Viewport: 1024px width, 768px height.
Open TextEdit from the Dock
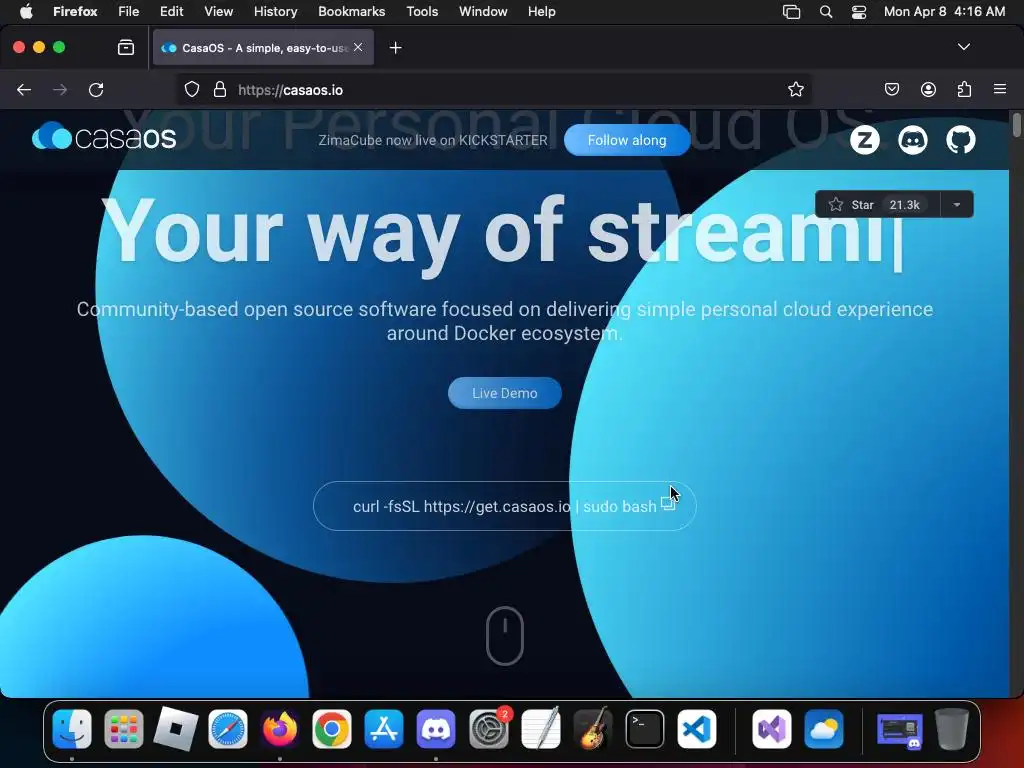coord(541,728)
